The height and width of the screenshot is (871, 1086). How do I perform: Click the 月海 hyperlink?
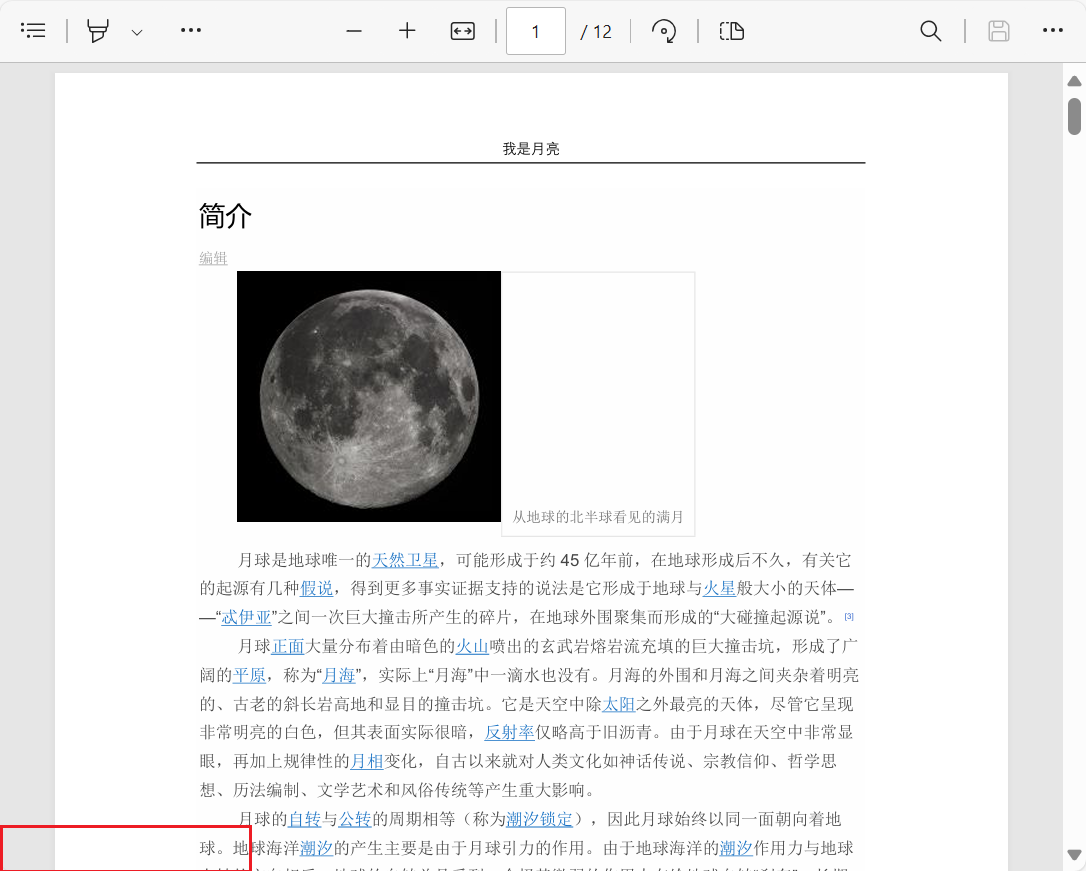[337, 675]
